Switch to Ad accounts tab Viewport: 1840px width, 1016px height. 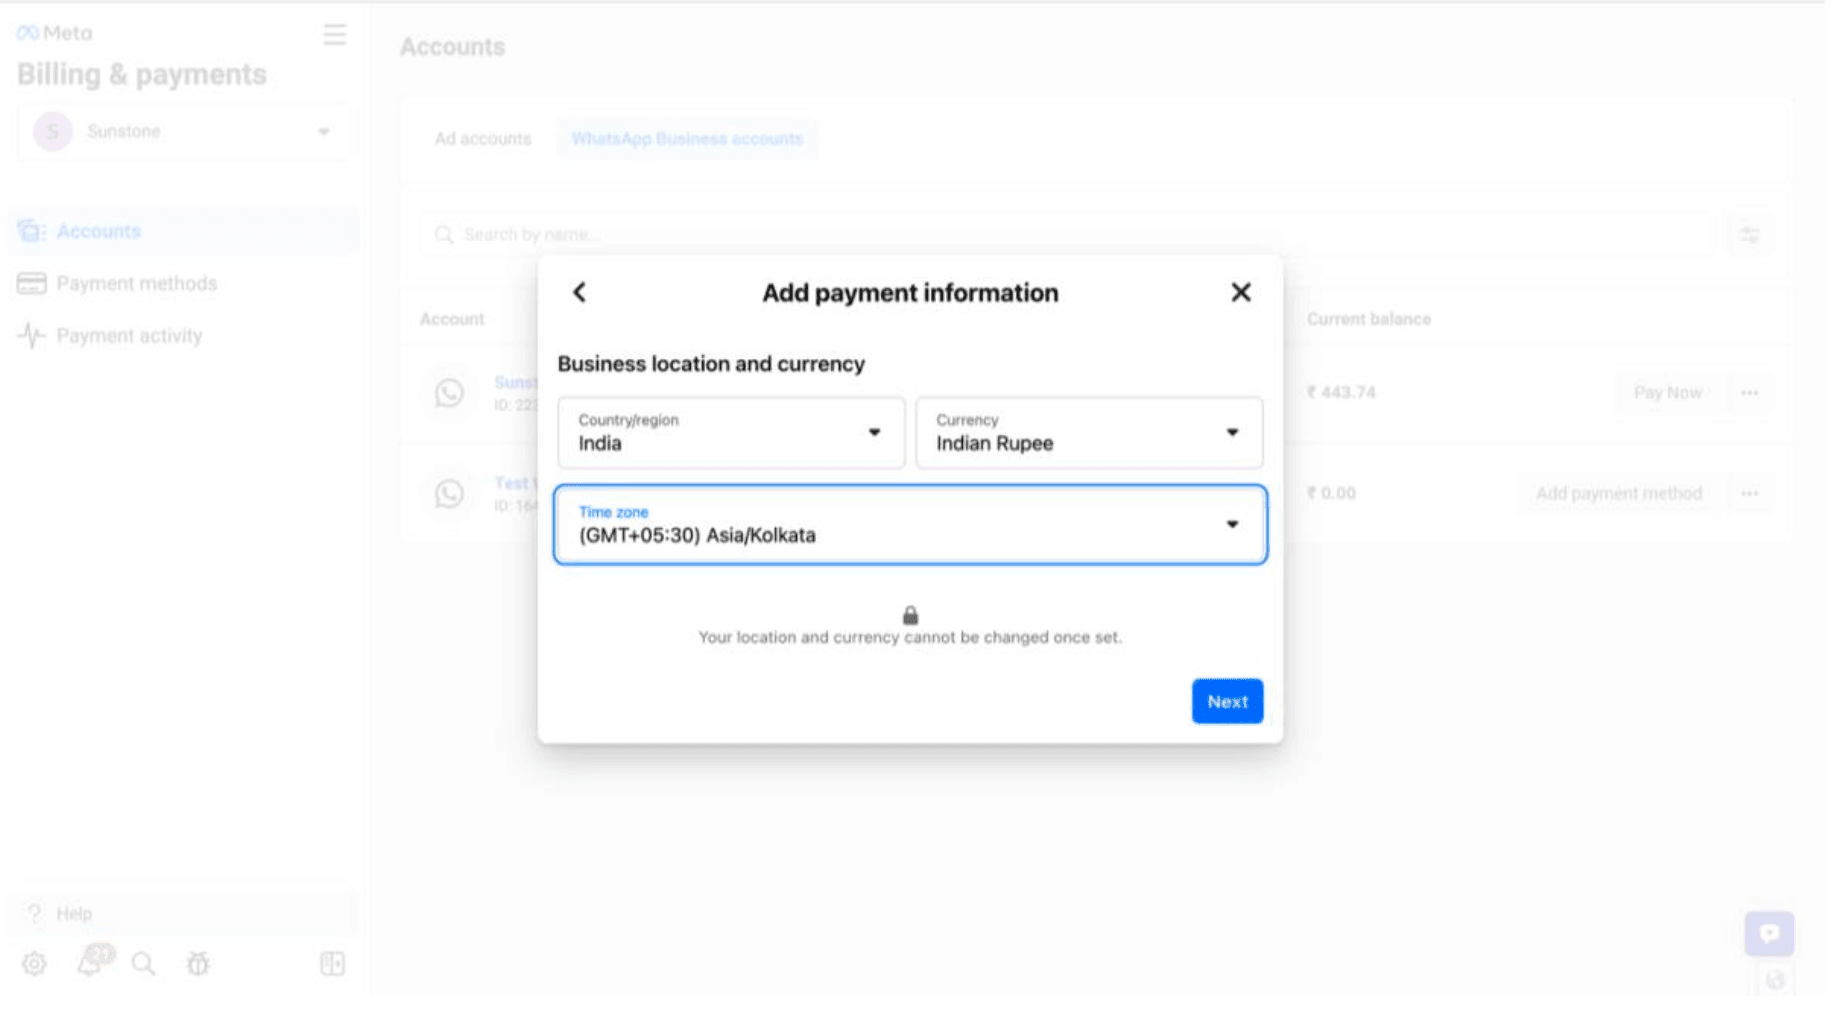coord(482,139)
